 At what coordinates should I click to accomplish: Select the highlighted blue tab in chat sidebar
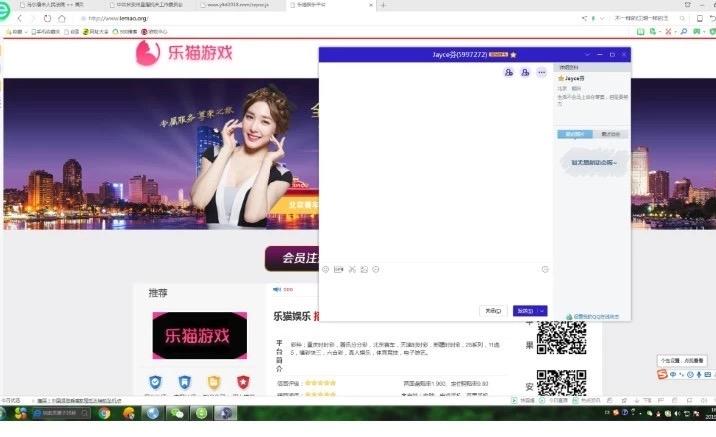pyautogui.click(x=575, y=134)
